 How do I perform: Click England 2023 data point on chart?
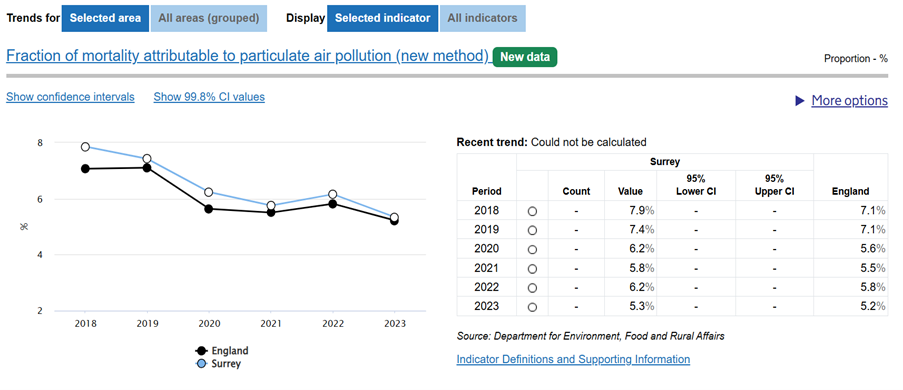click(394, 221)
